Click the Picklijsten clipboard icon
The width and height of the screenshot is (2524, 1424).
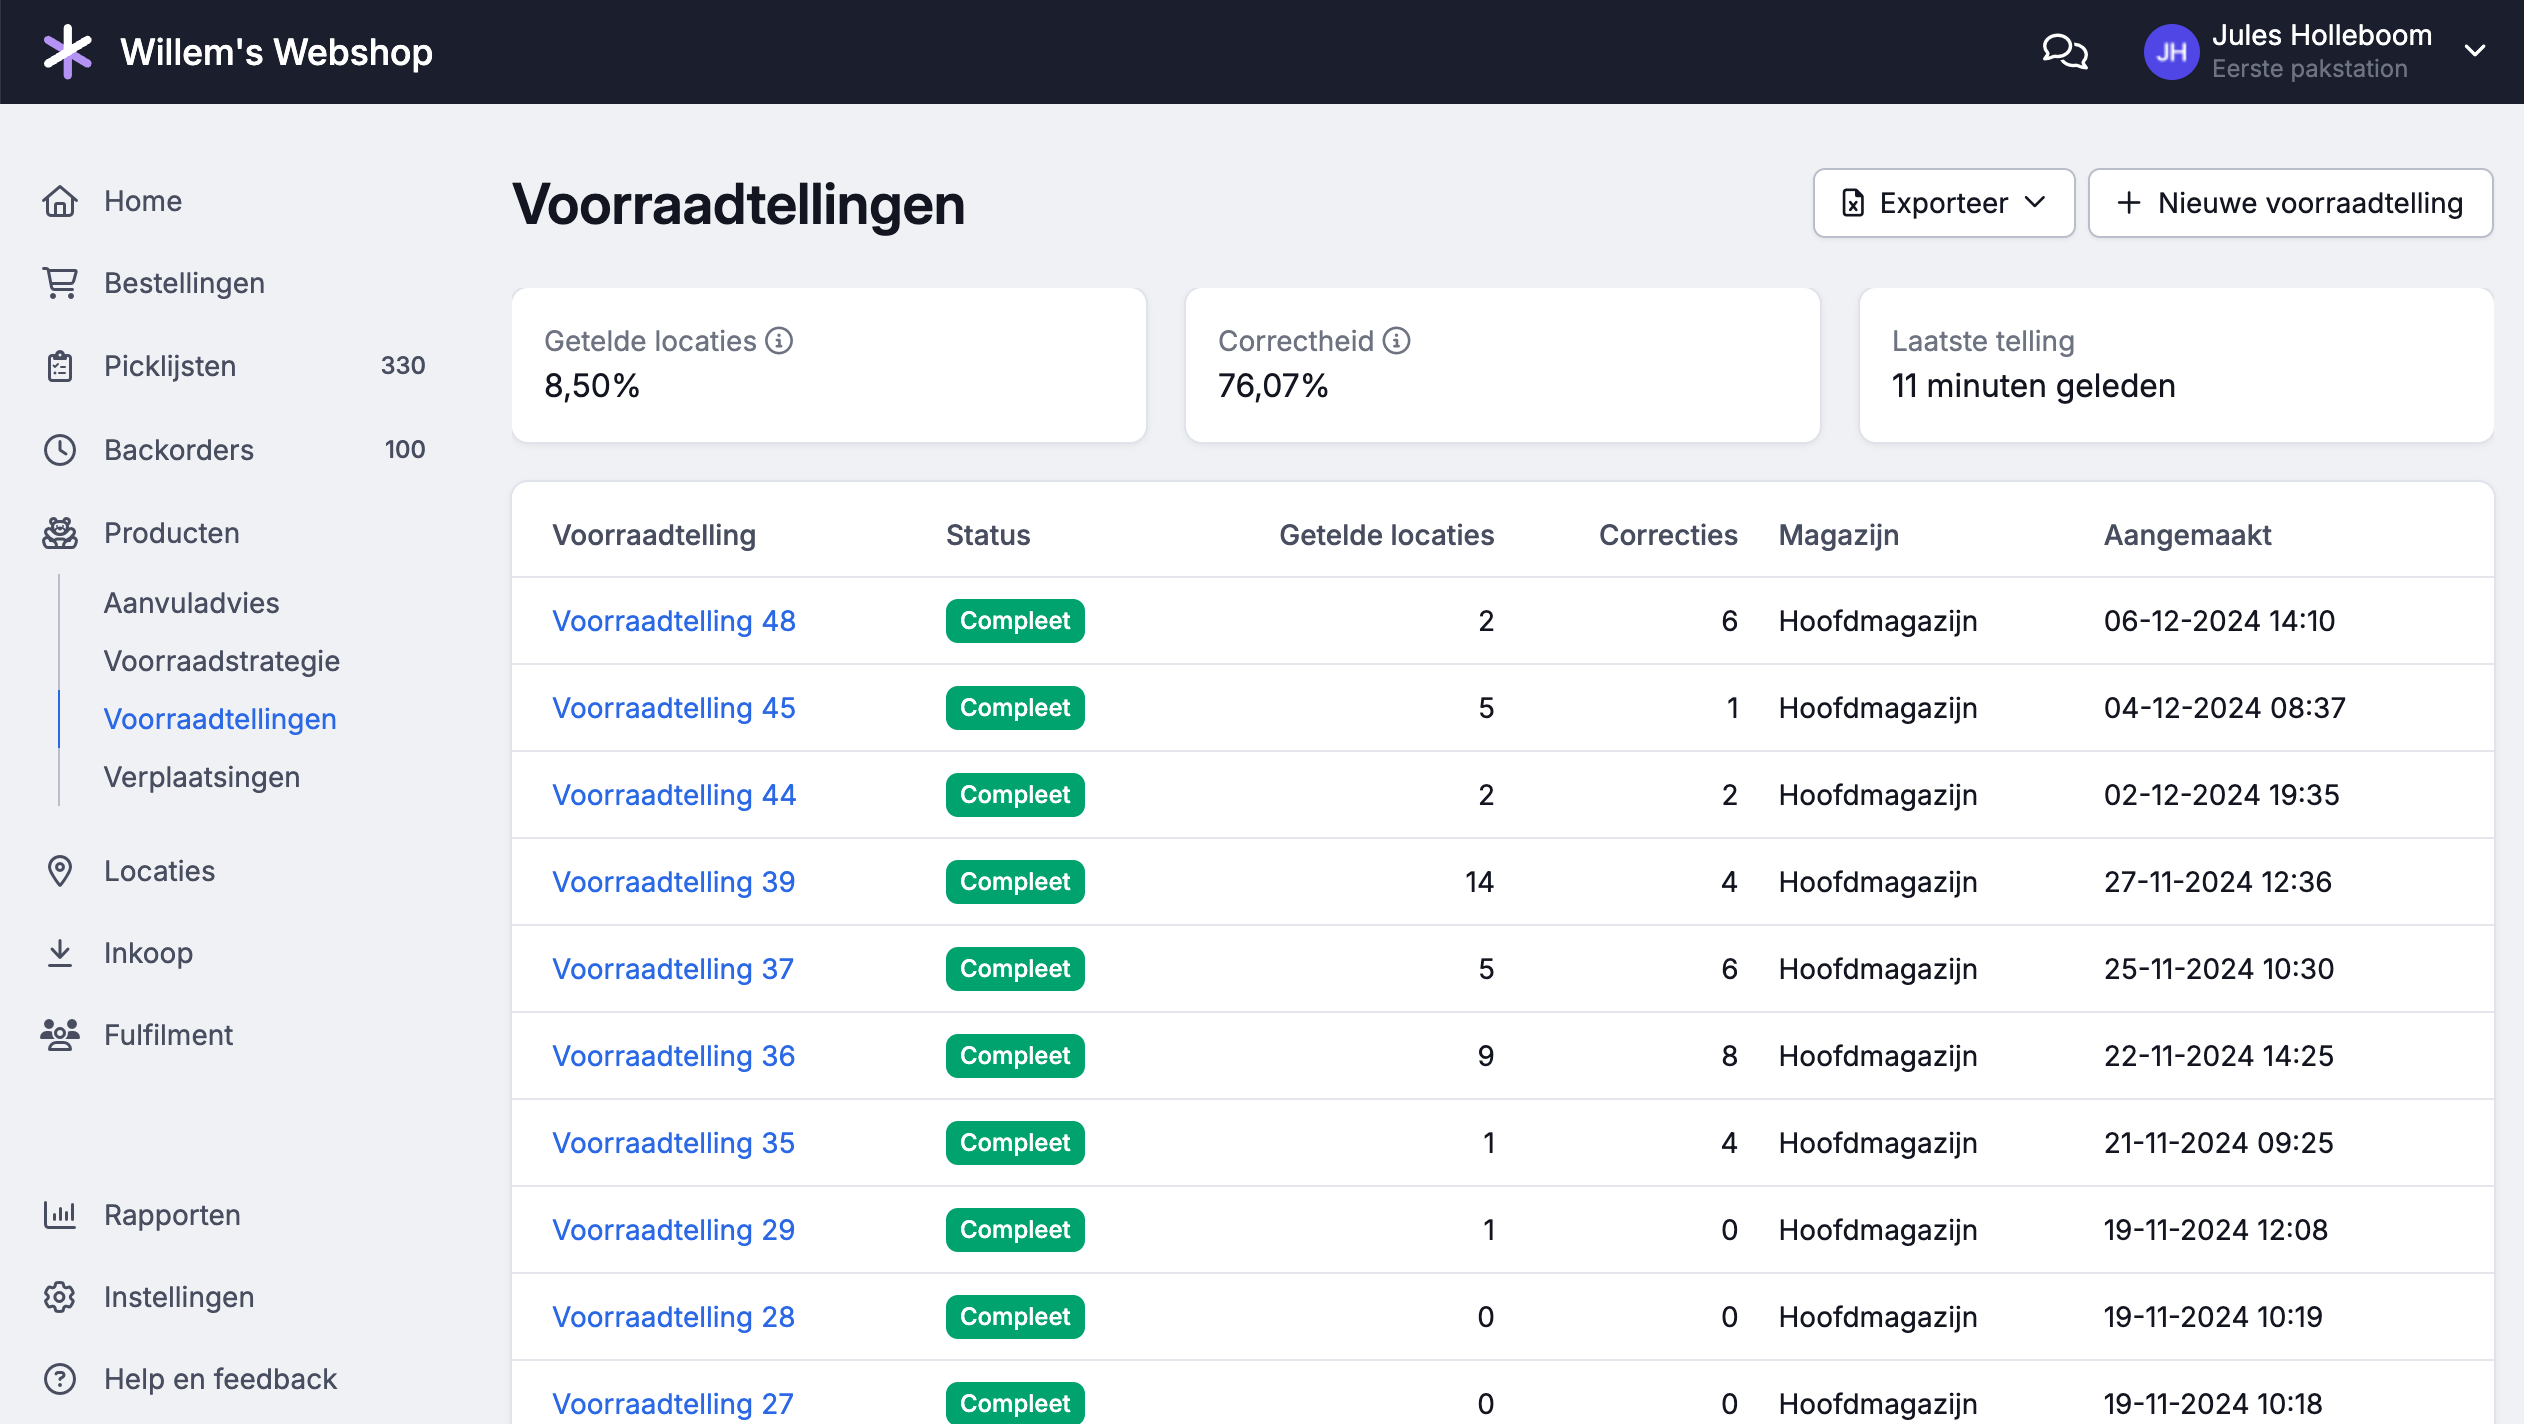tap(60, 366)
